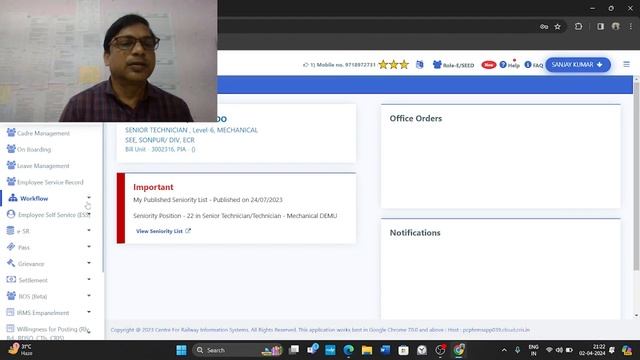Click the View Seniority List link

pos(163,231)
